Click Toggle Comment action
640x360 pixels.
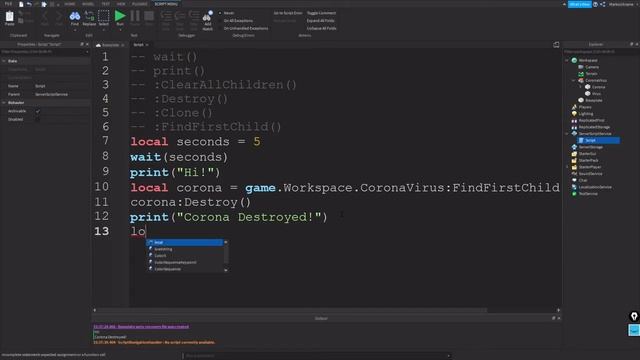tap(321, 13)
